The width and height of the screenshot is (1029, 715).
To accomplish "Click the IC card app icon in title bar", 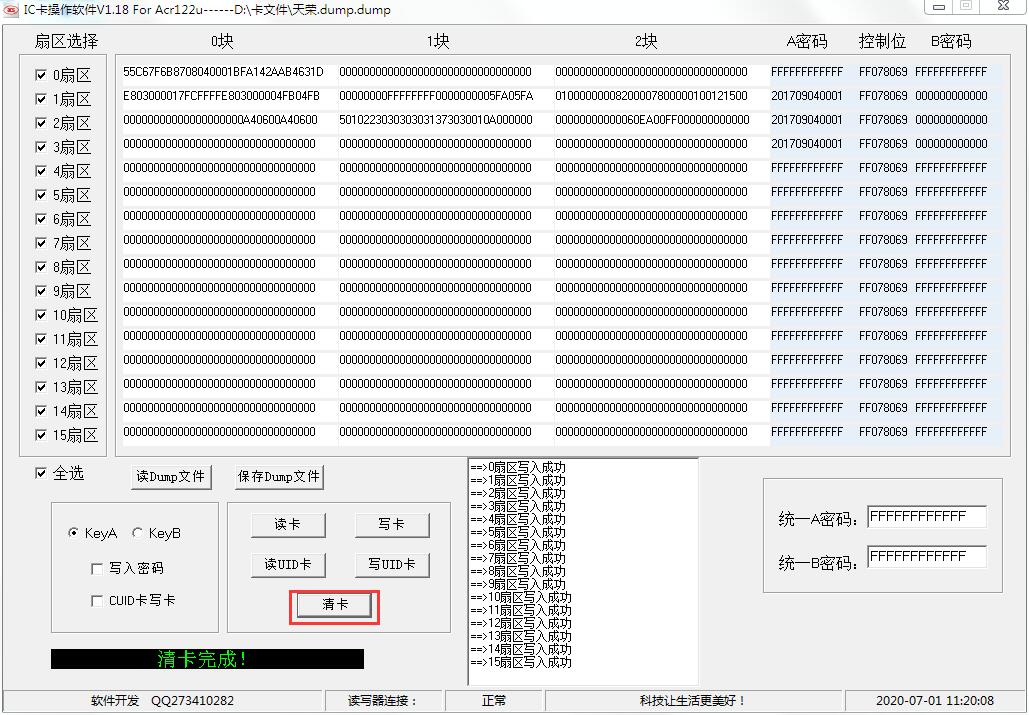I will coord(13,10).
